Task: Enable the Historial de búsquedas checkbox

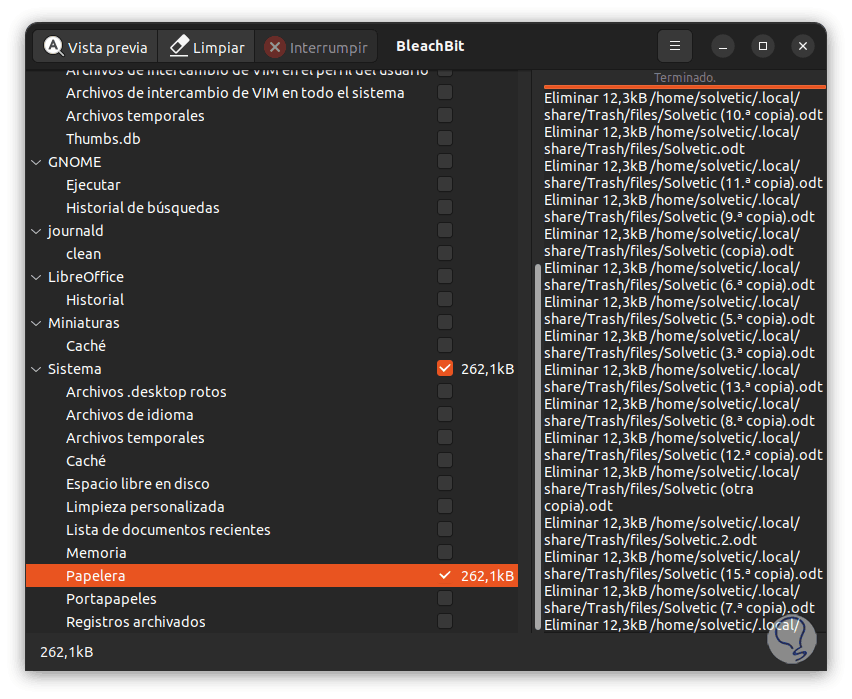Action: (444, 208)
